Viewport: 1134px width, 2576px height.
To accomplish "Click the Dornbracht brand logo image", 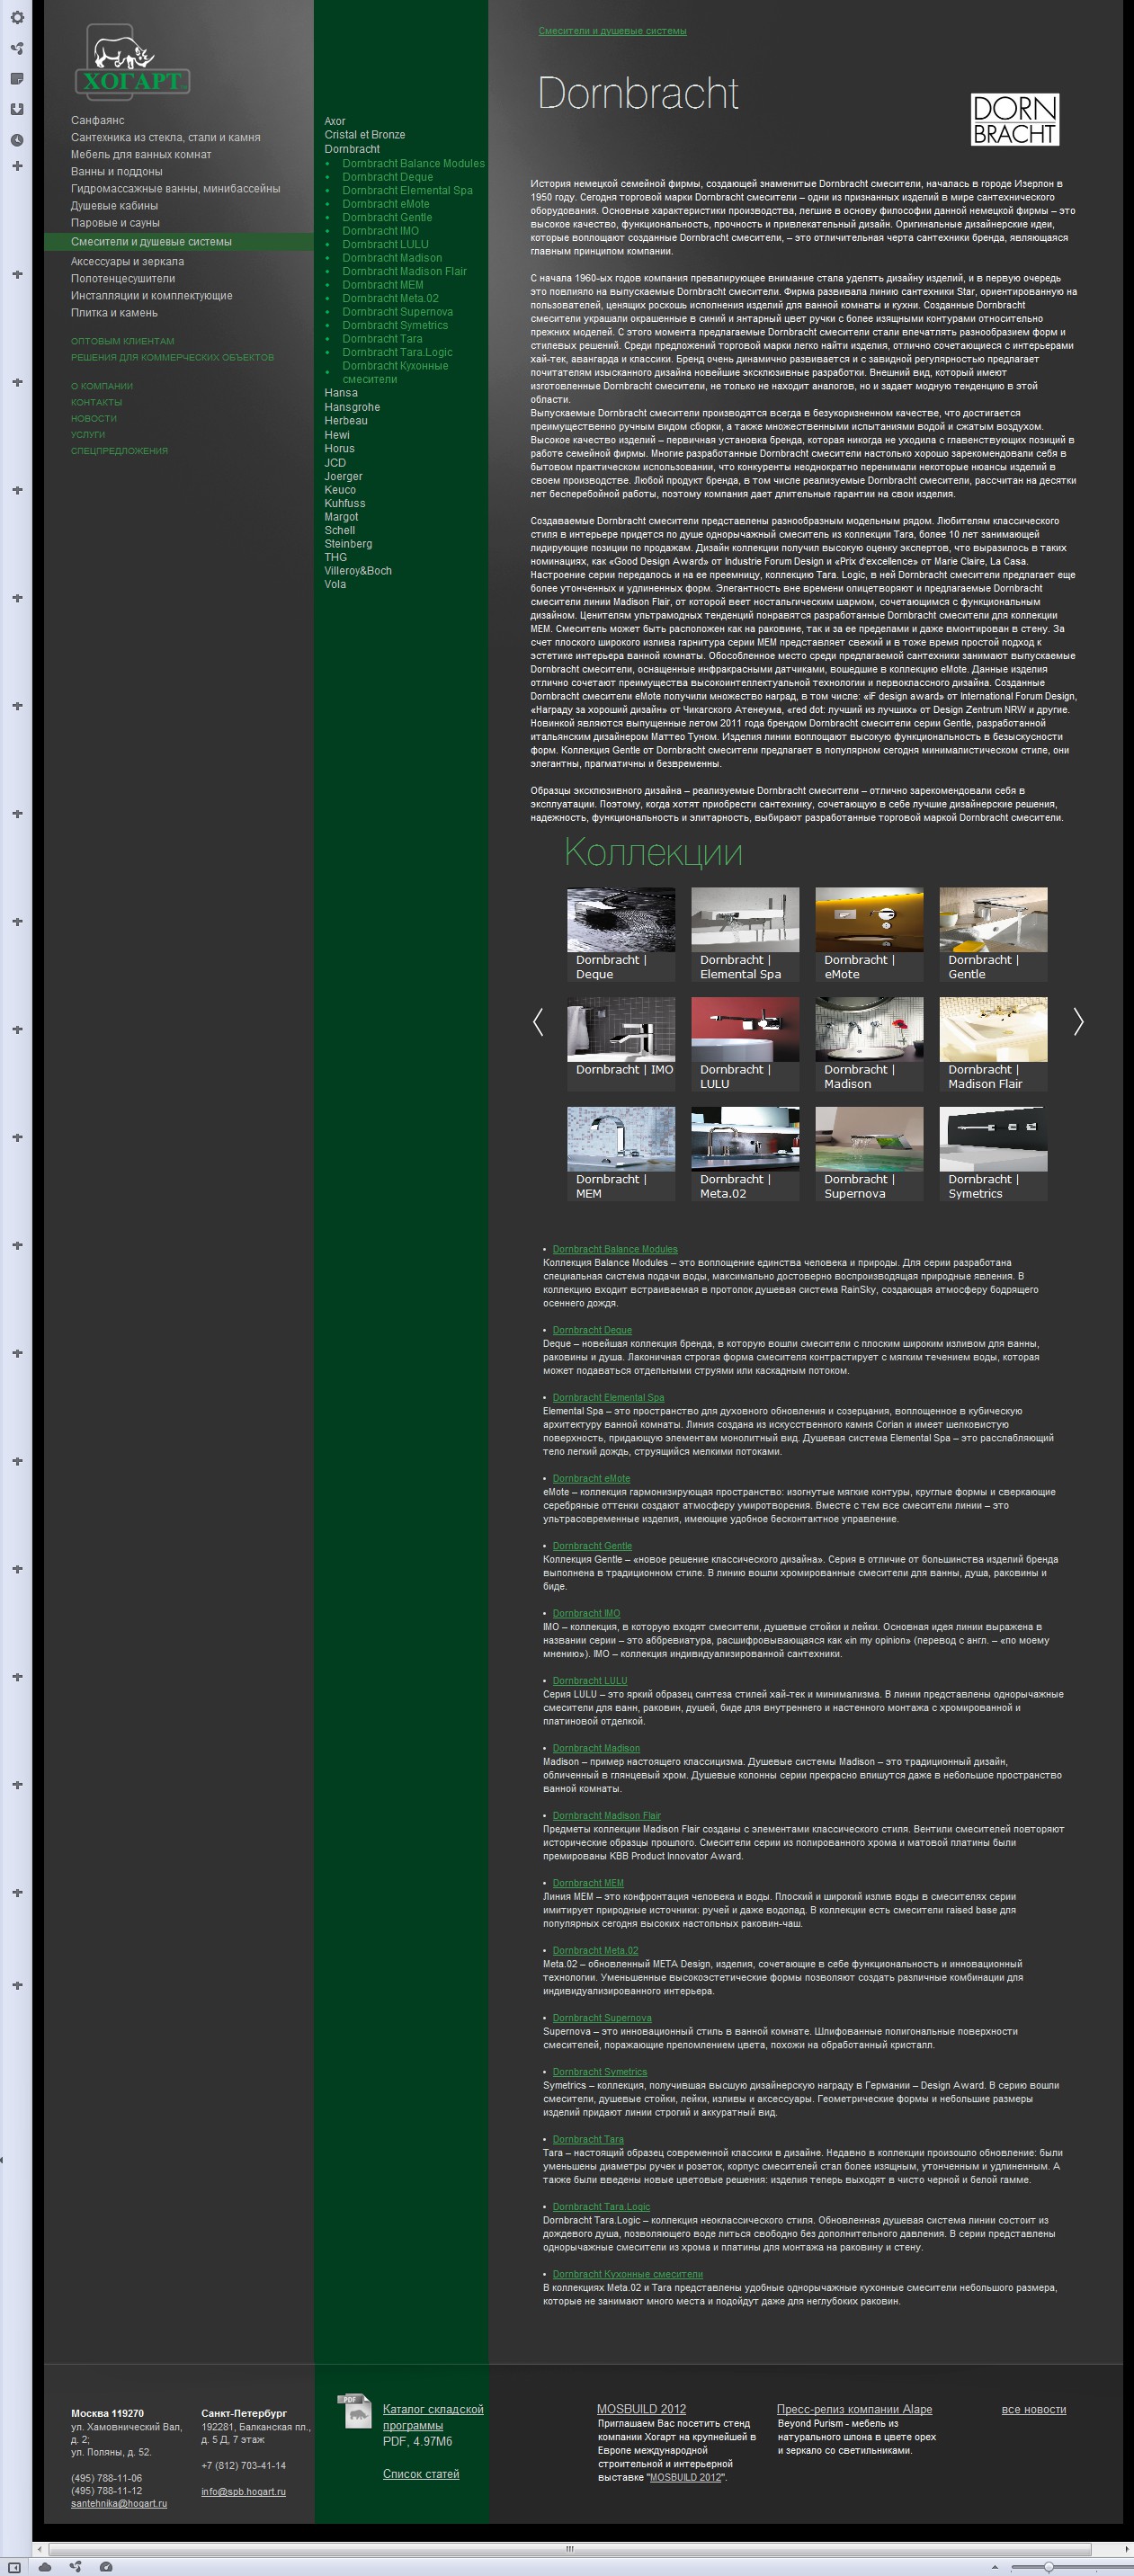I will coord(1014,120).
